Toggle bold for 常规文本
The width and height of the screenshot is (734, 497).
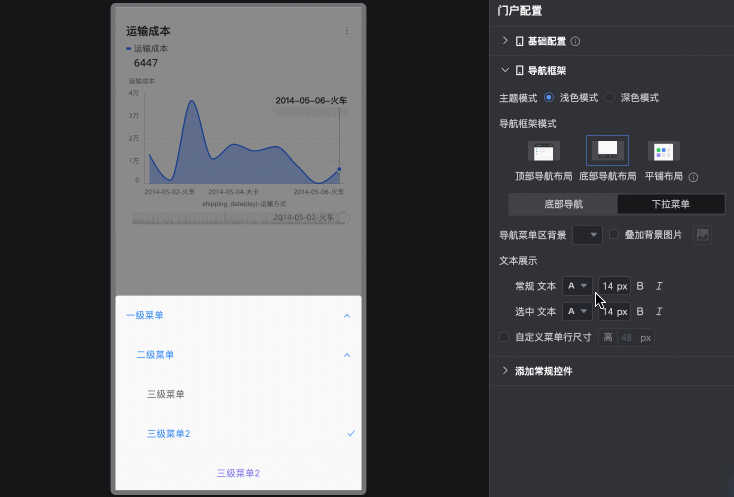[640, 286]
